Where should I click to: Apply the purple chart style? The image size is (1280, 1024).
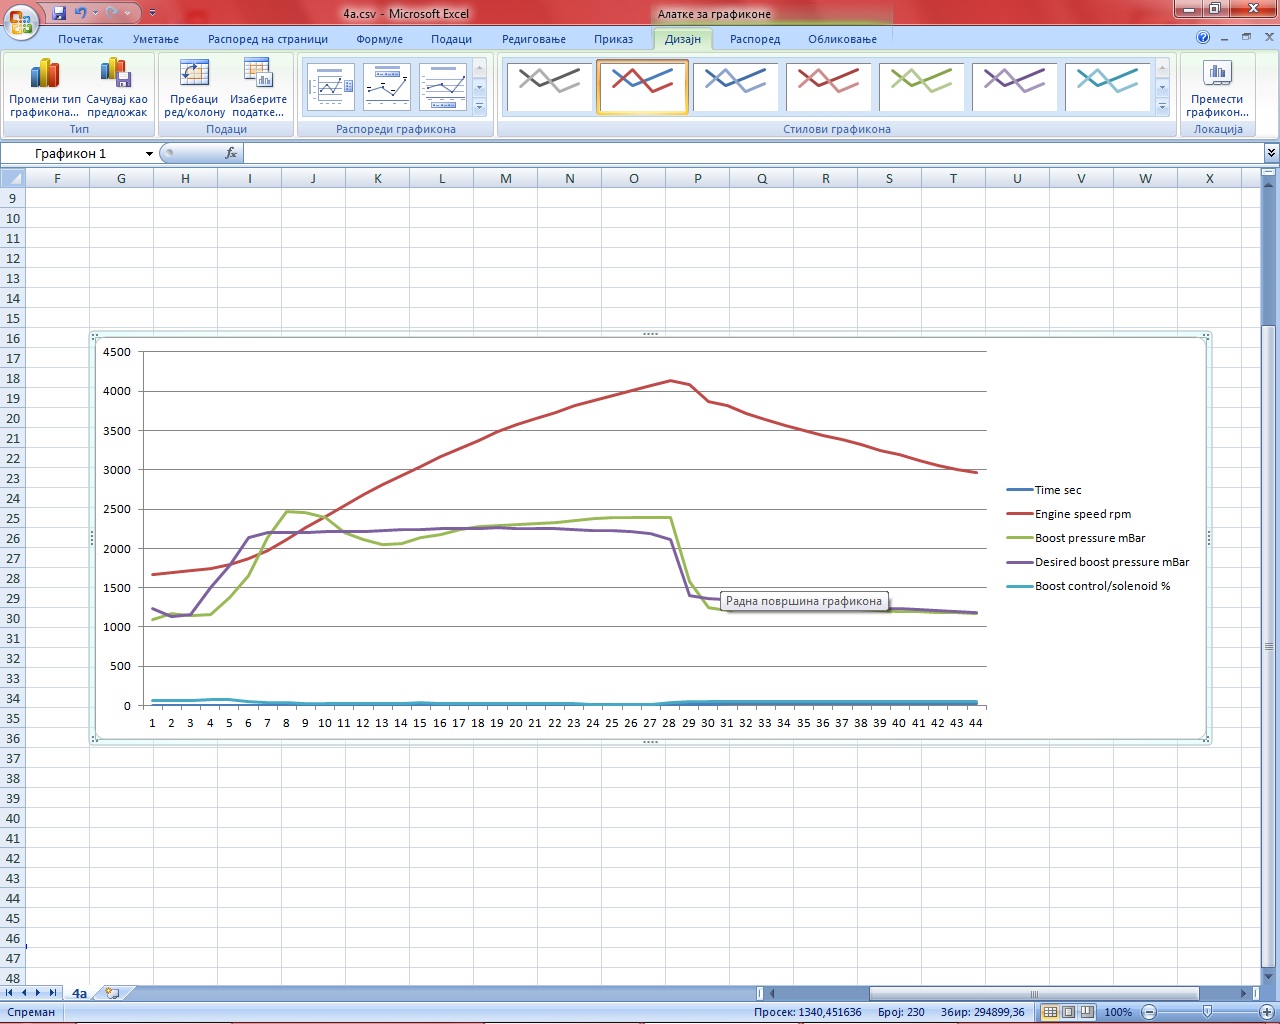(1014, 87)
